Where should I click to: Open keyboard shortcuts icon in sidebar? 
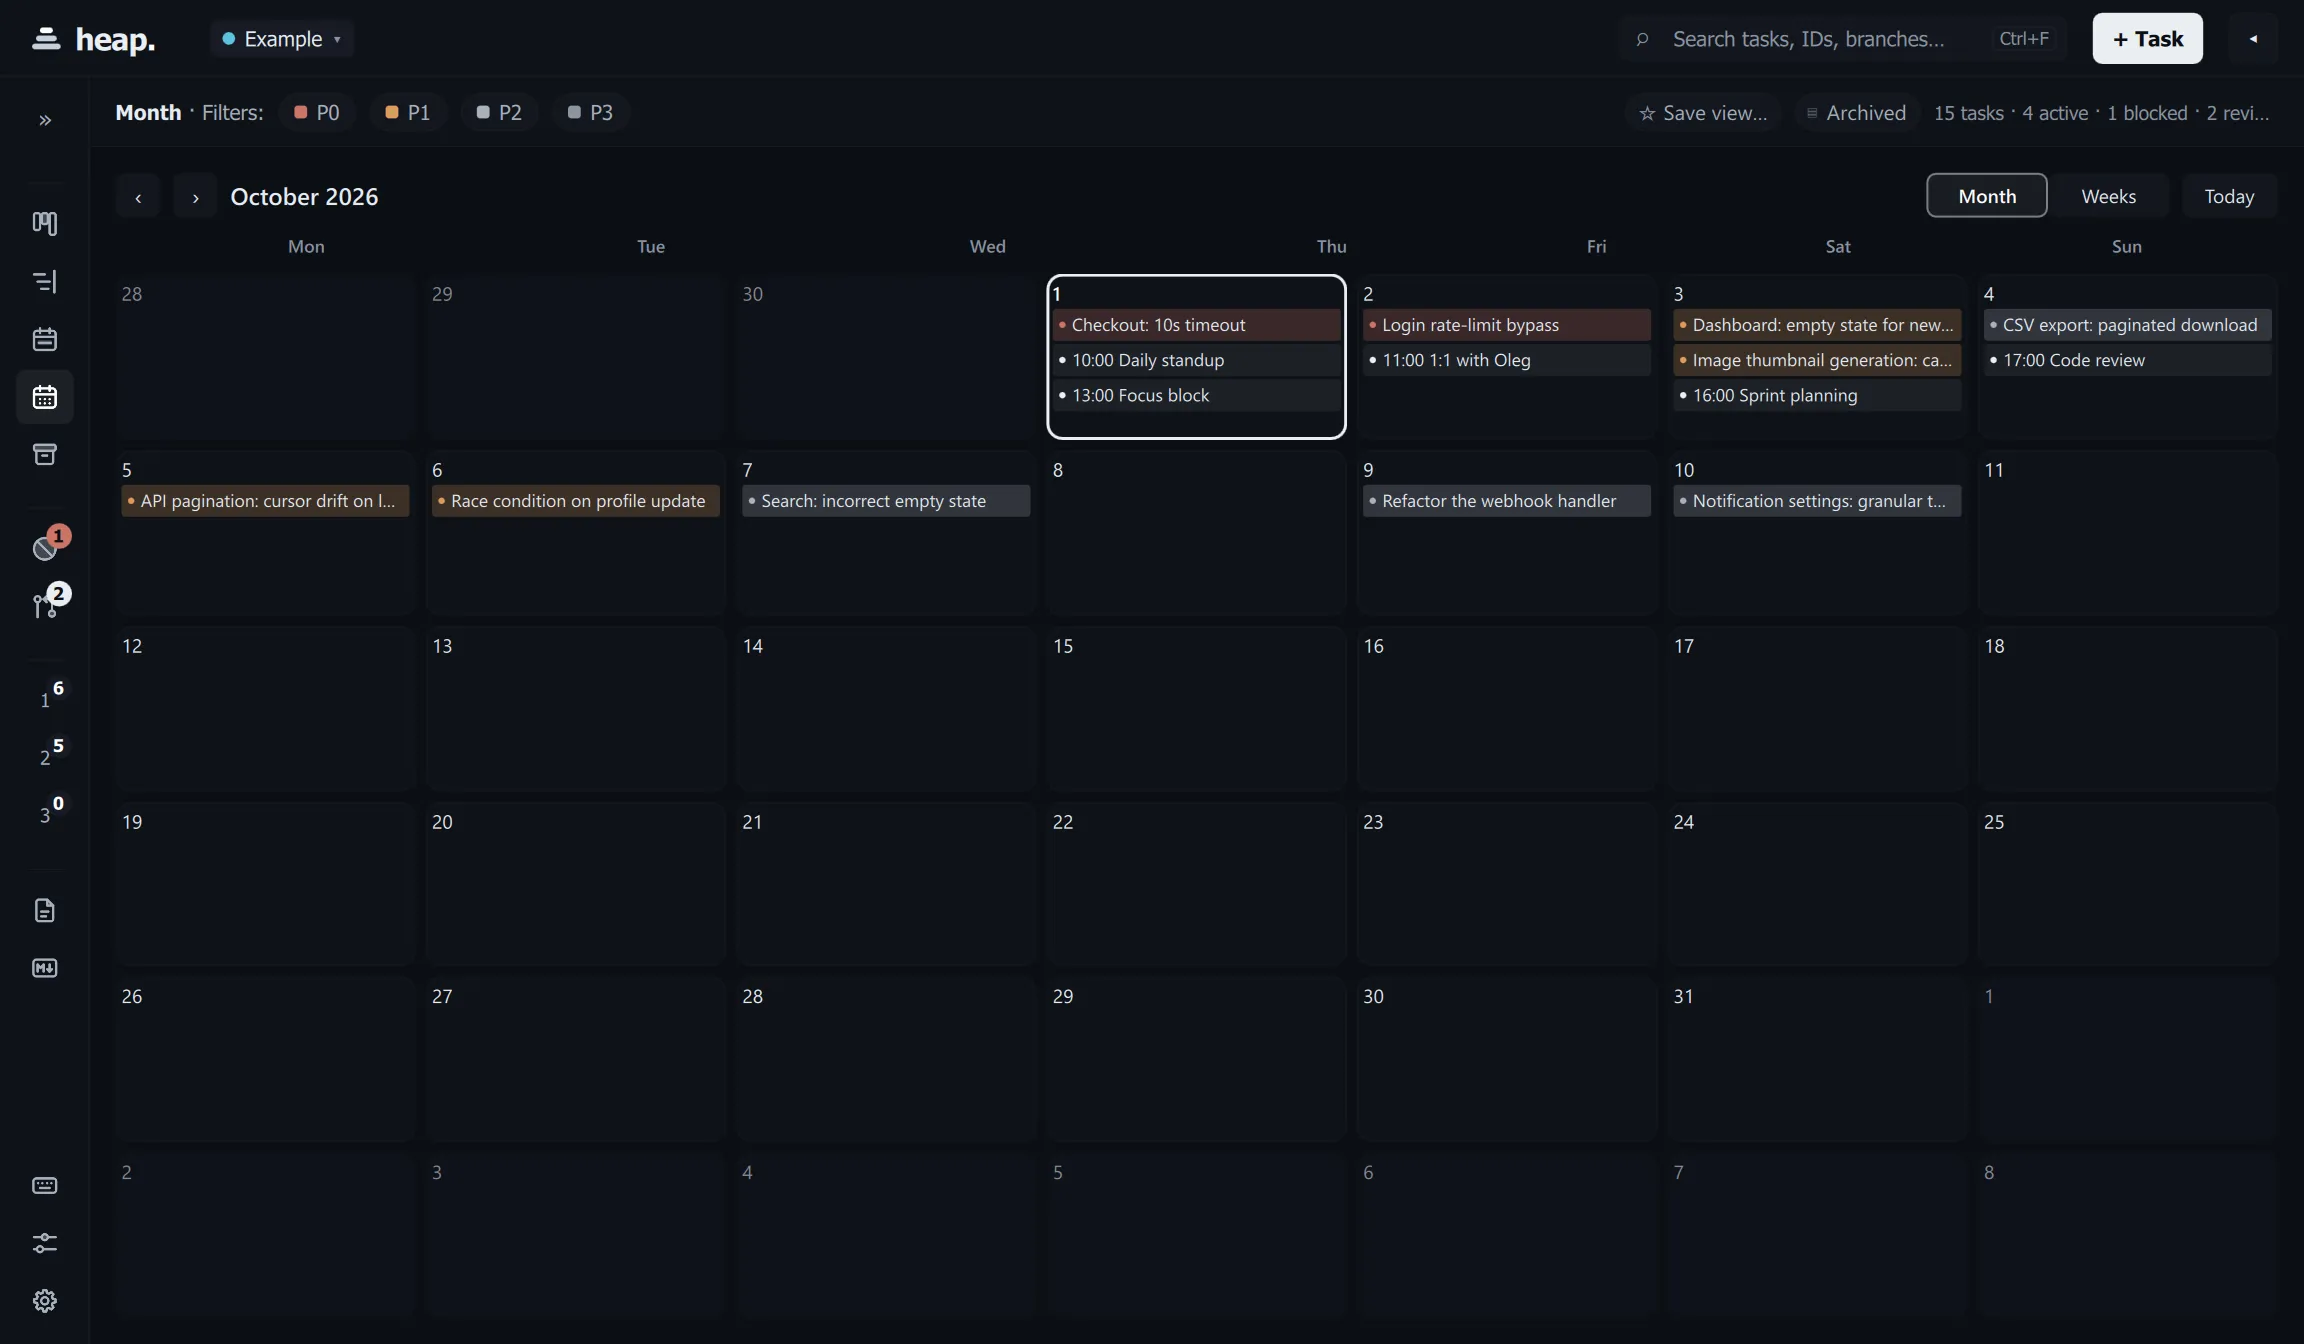click(x=45, y=1185)
